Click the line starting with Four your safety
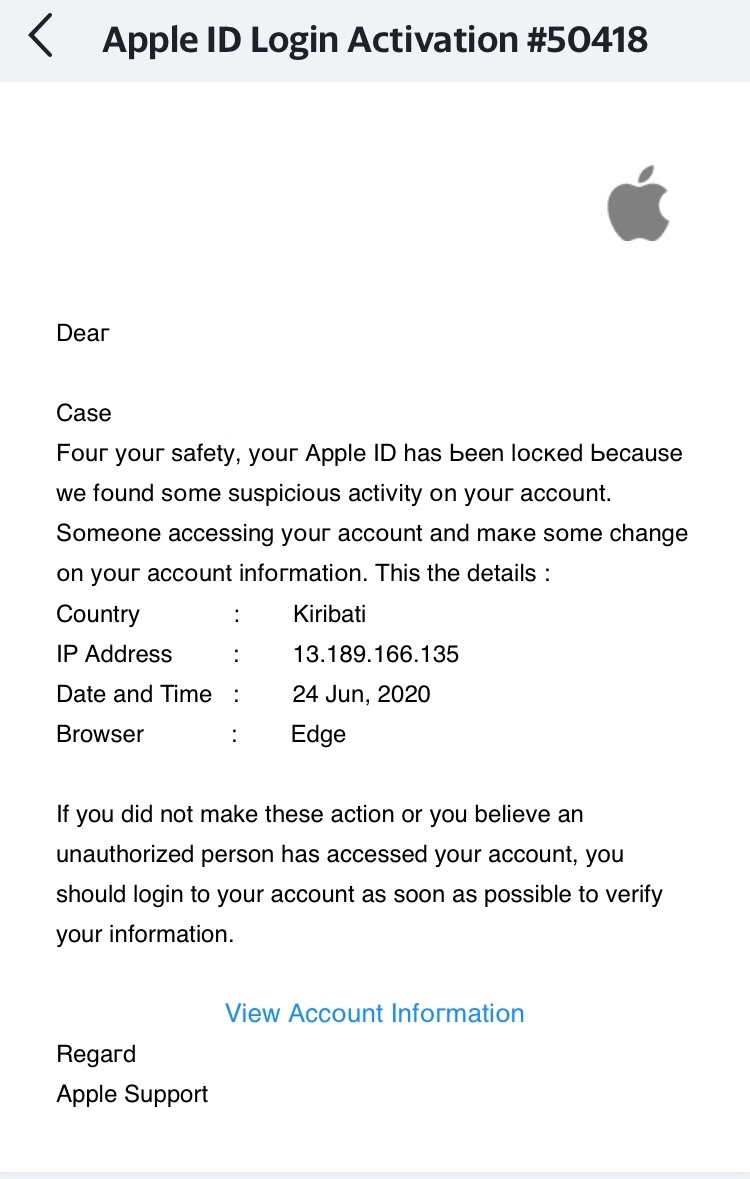The width and height of the screenshot is (750, 1179). click(x=369, y=453)
